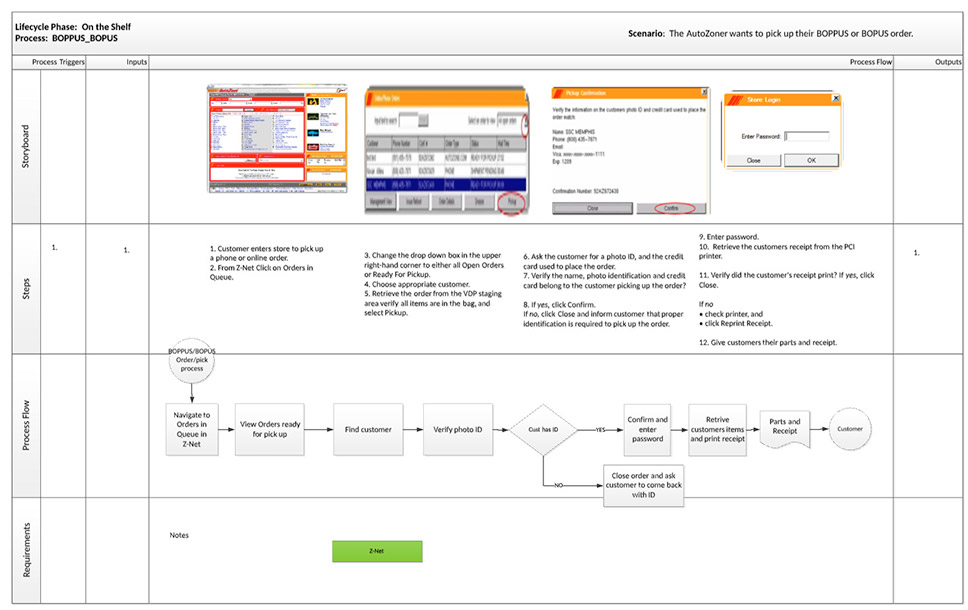Click the Close order and ask customer box
The image size is (968, 610).
(x=647, y=485)
